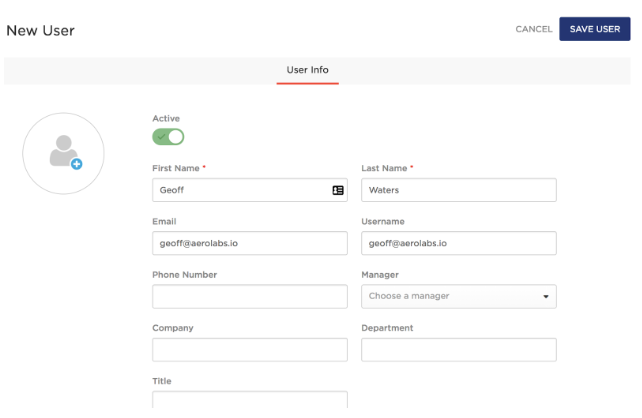Click the Phone Number label
Image resolution: width=642 pixels, height=418 pixels.
point(185,275)
